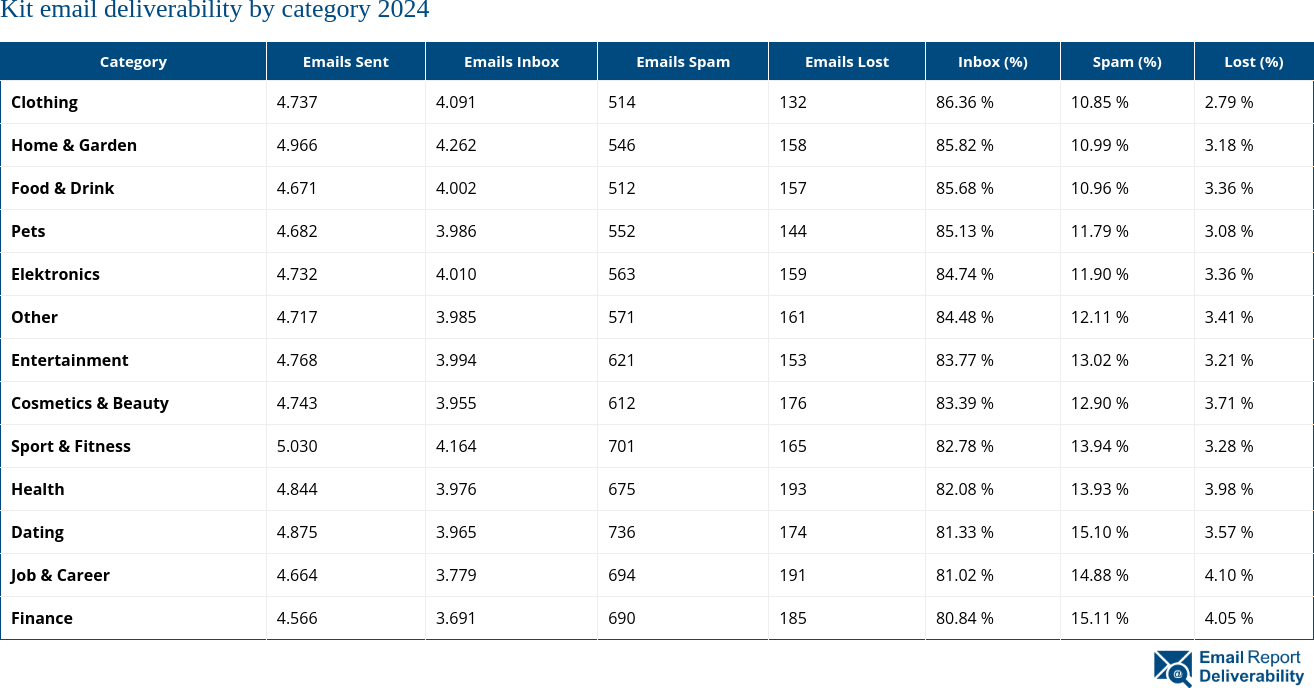The width and height of the screenshot is (1314, 688).
Task: Click Pets lost percentage 3.08 %
Action: [1229, 231]
